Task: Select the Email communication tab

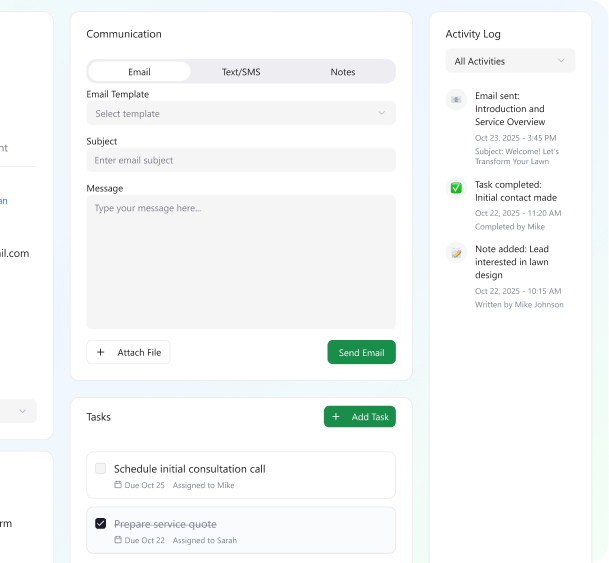Action: point(139,72)
